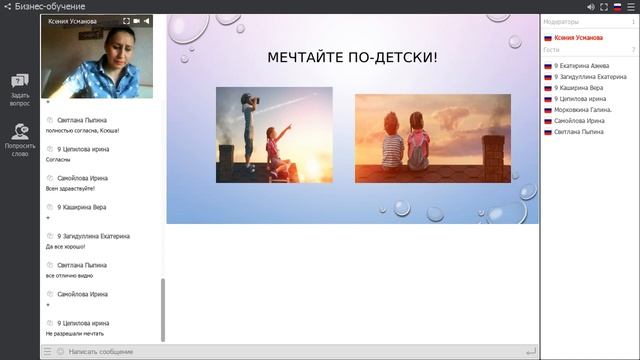Select Самойлова Ирина in the guests list
The height and width of the screenshot is (360, 640).
pyautogui.click(x=579, y=121)
